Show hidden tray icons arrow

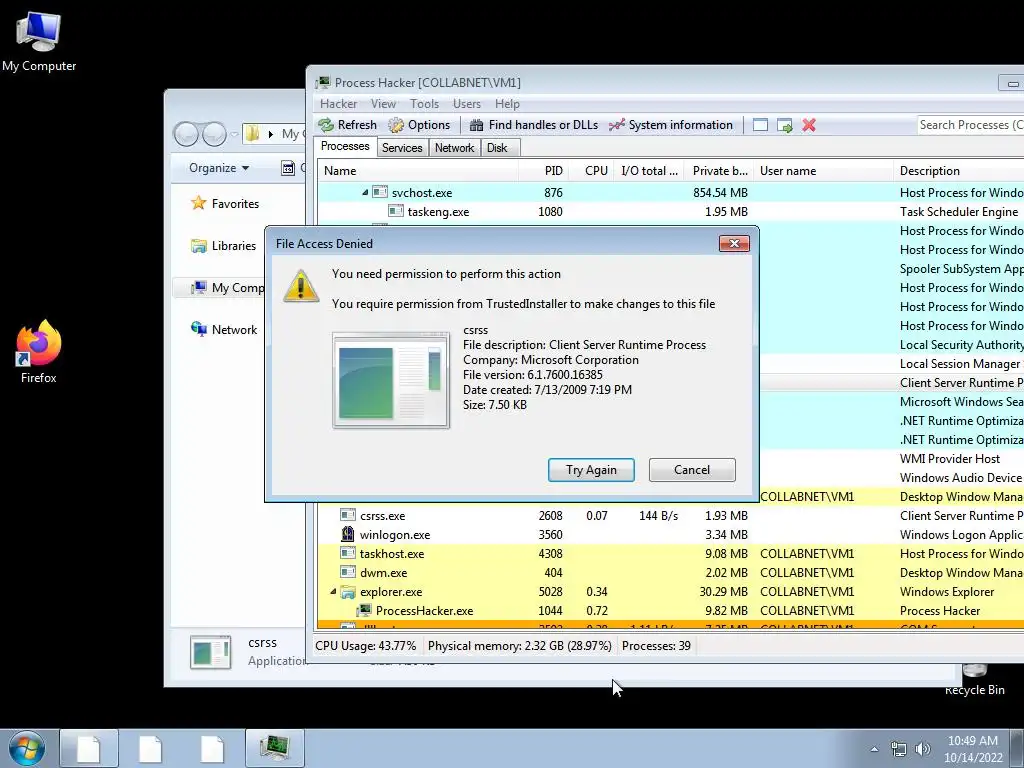[x=874, y=749]
